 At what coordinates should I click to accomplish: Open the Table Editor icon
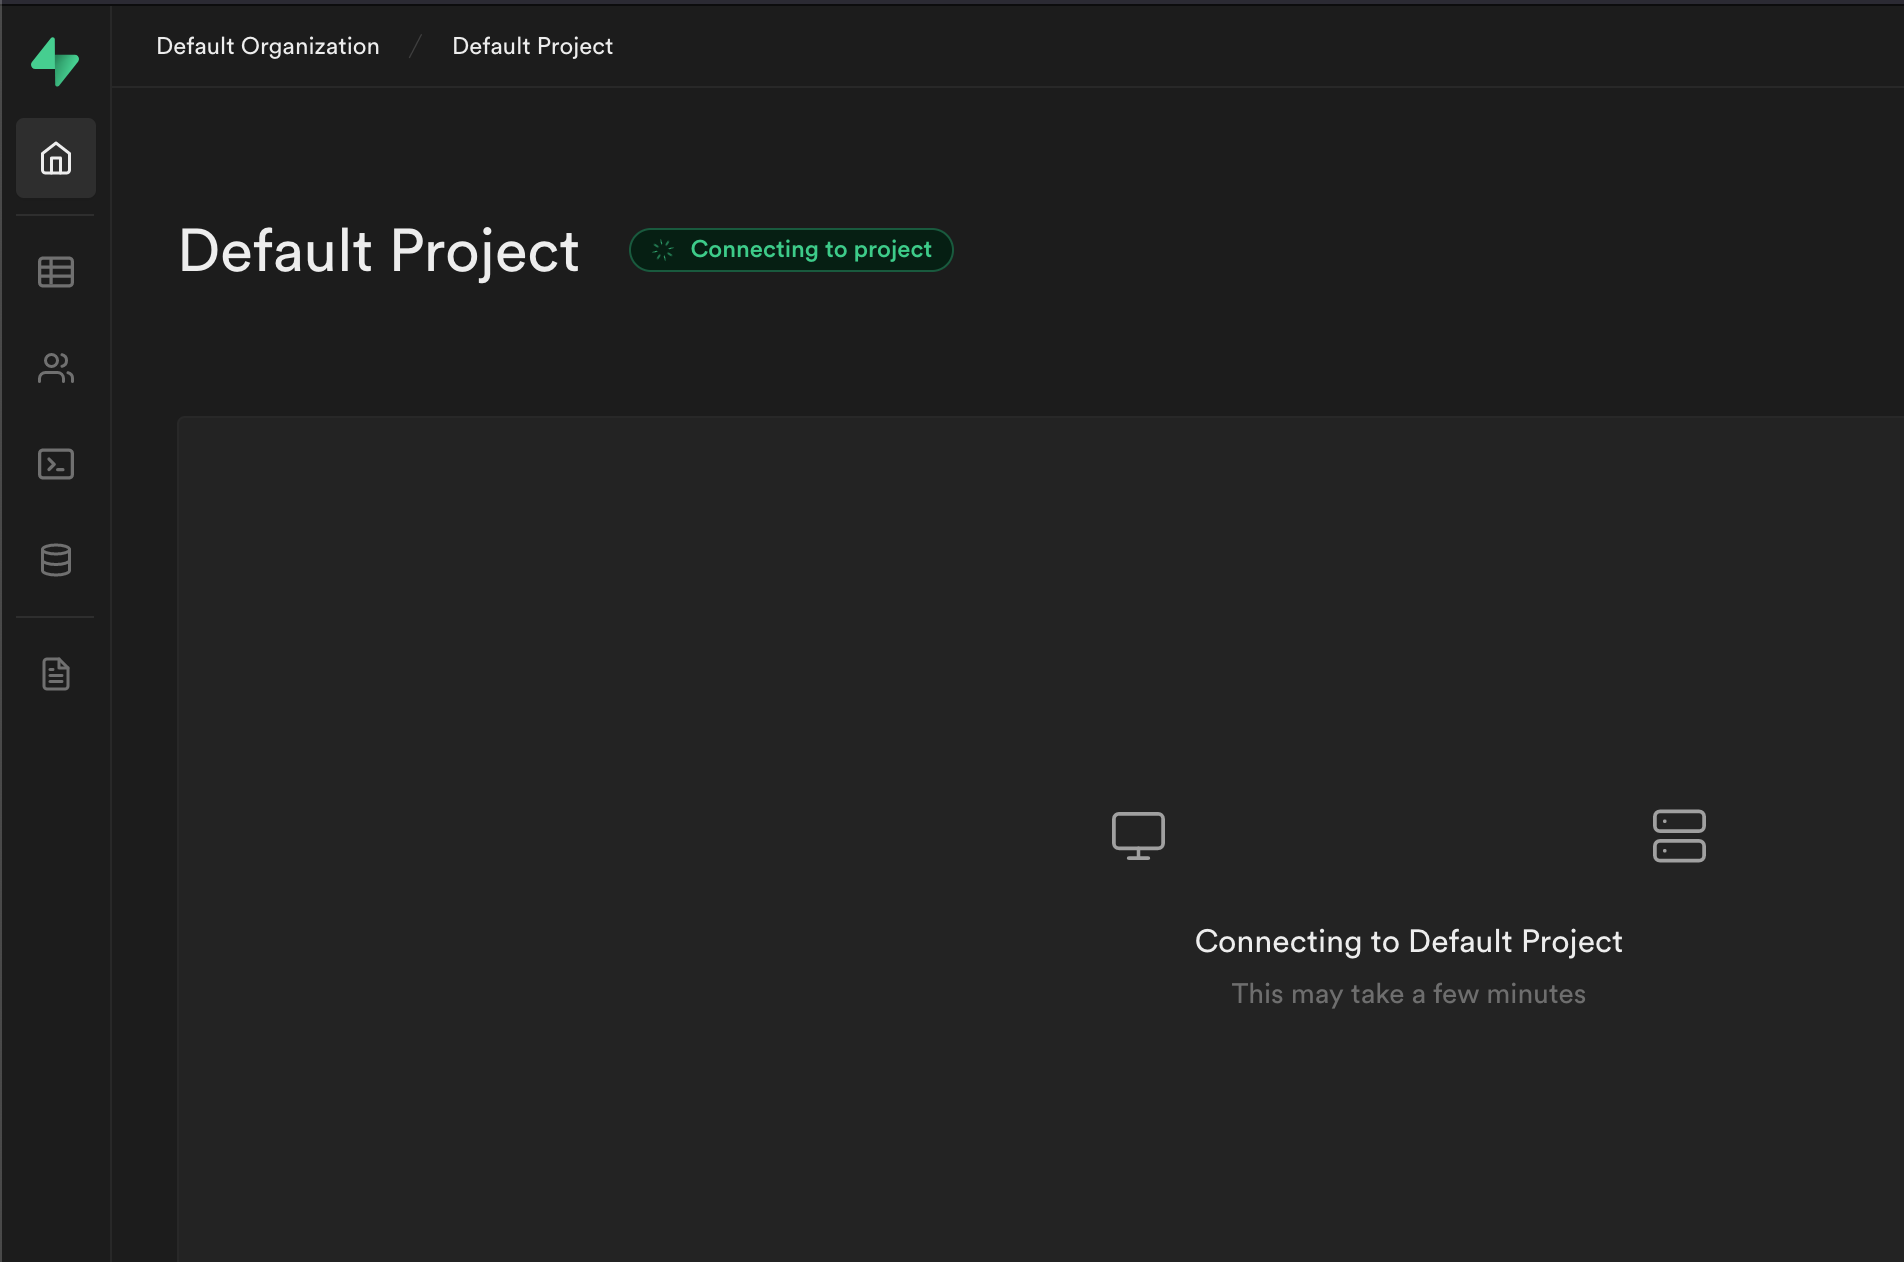click(56, 272)
